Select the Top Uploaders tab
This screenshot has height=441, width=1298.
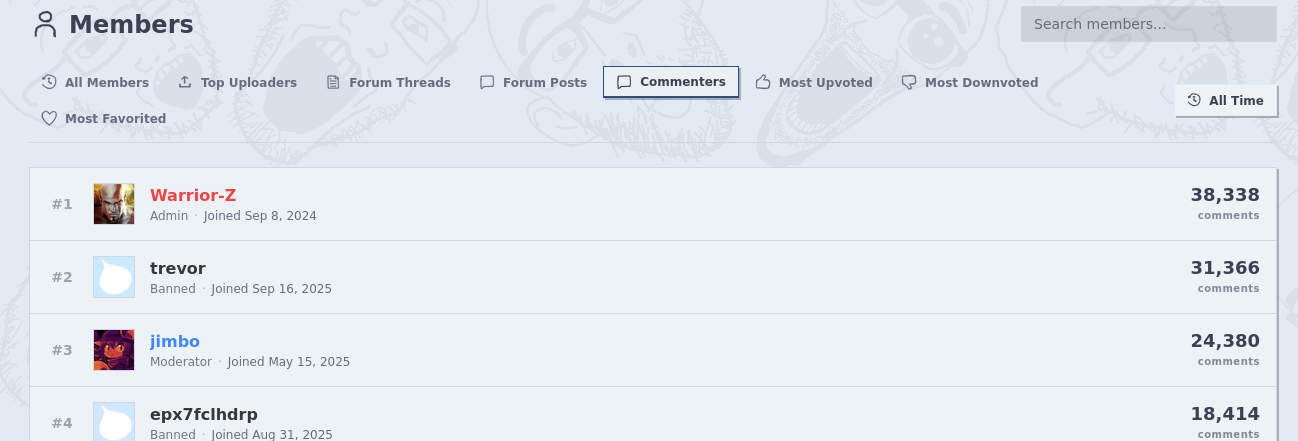[x=248, y=82]
